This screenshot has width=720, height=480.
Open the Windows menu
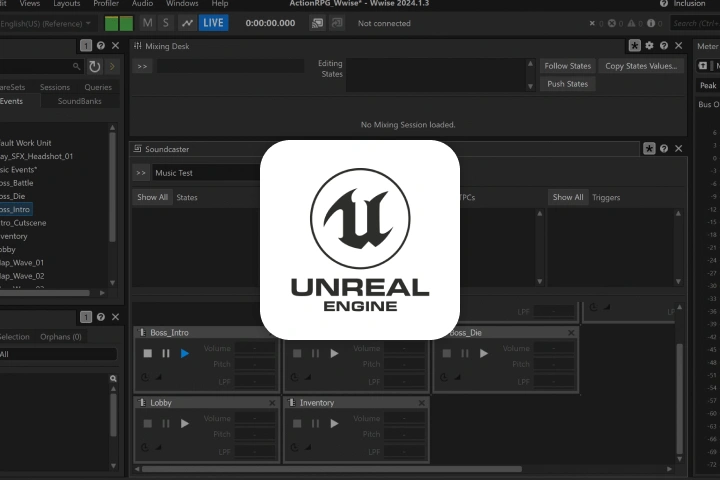pyautogui.click(x=182, y=4)
